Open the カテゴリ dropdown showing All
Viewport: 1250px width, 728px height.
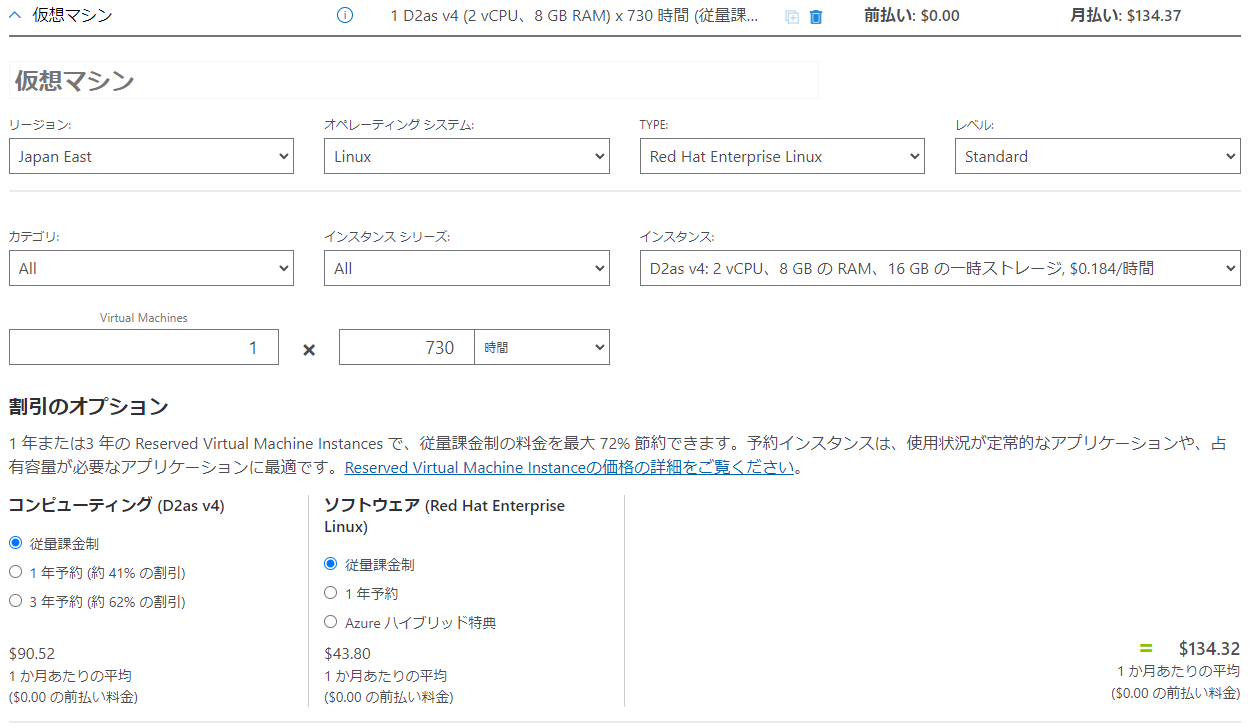151,268
